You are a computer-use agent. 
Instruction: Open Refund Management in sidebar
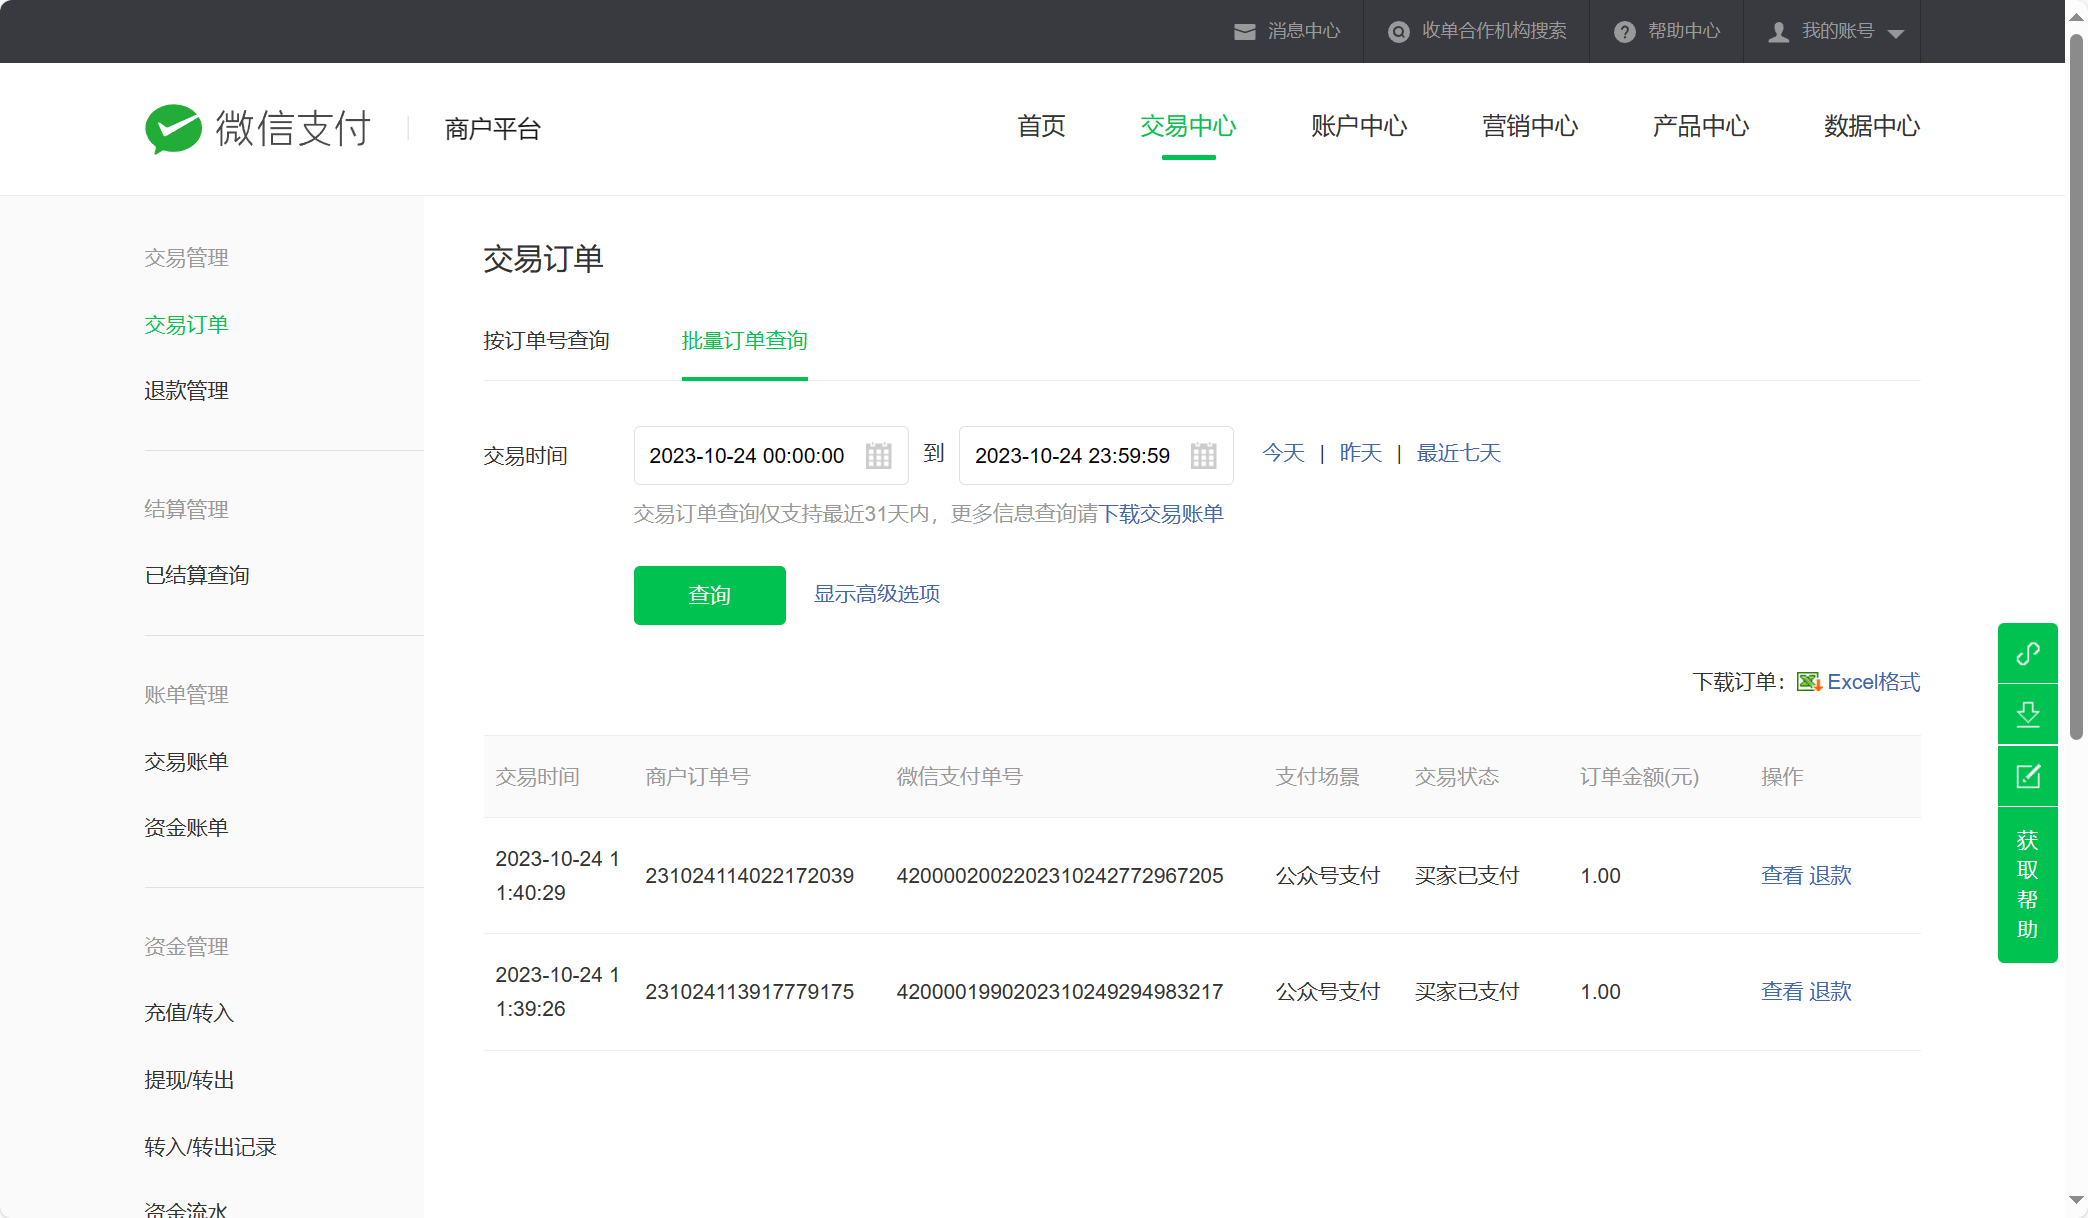click(x=186, y=391)
